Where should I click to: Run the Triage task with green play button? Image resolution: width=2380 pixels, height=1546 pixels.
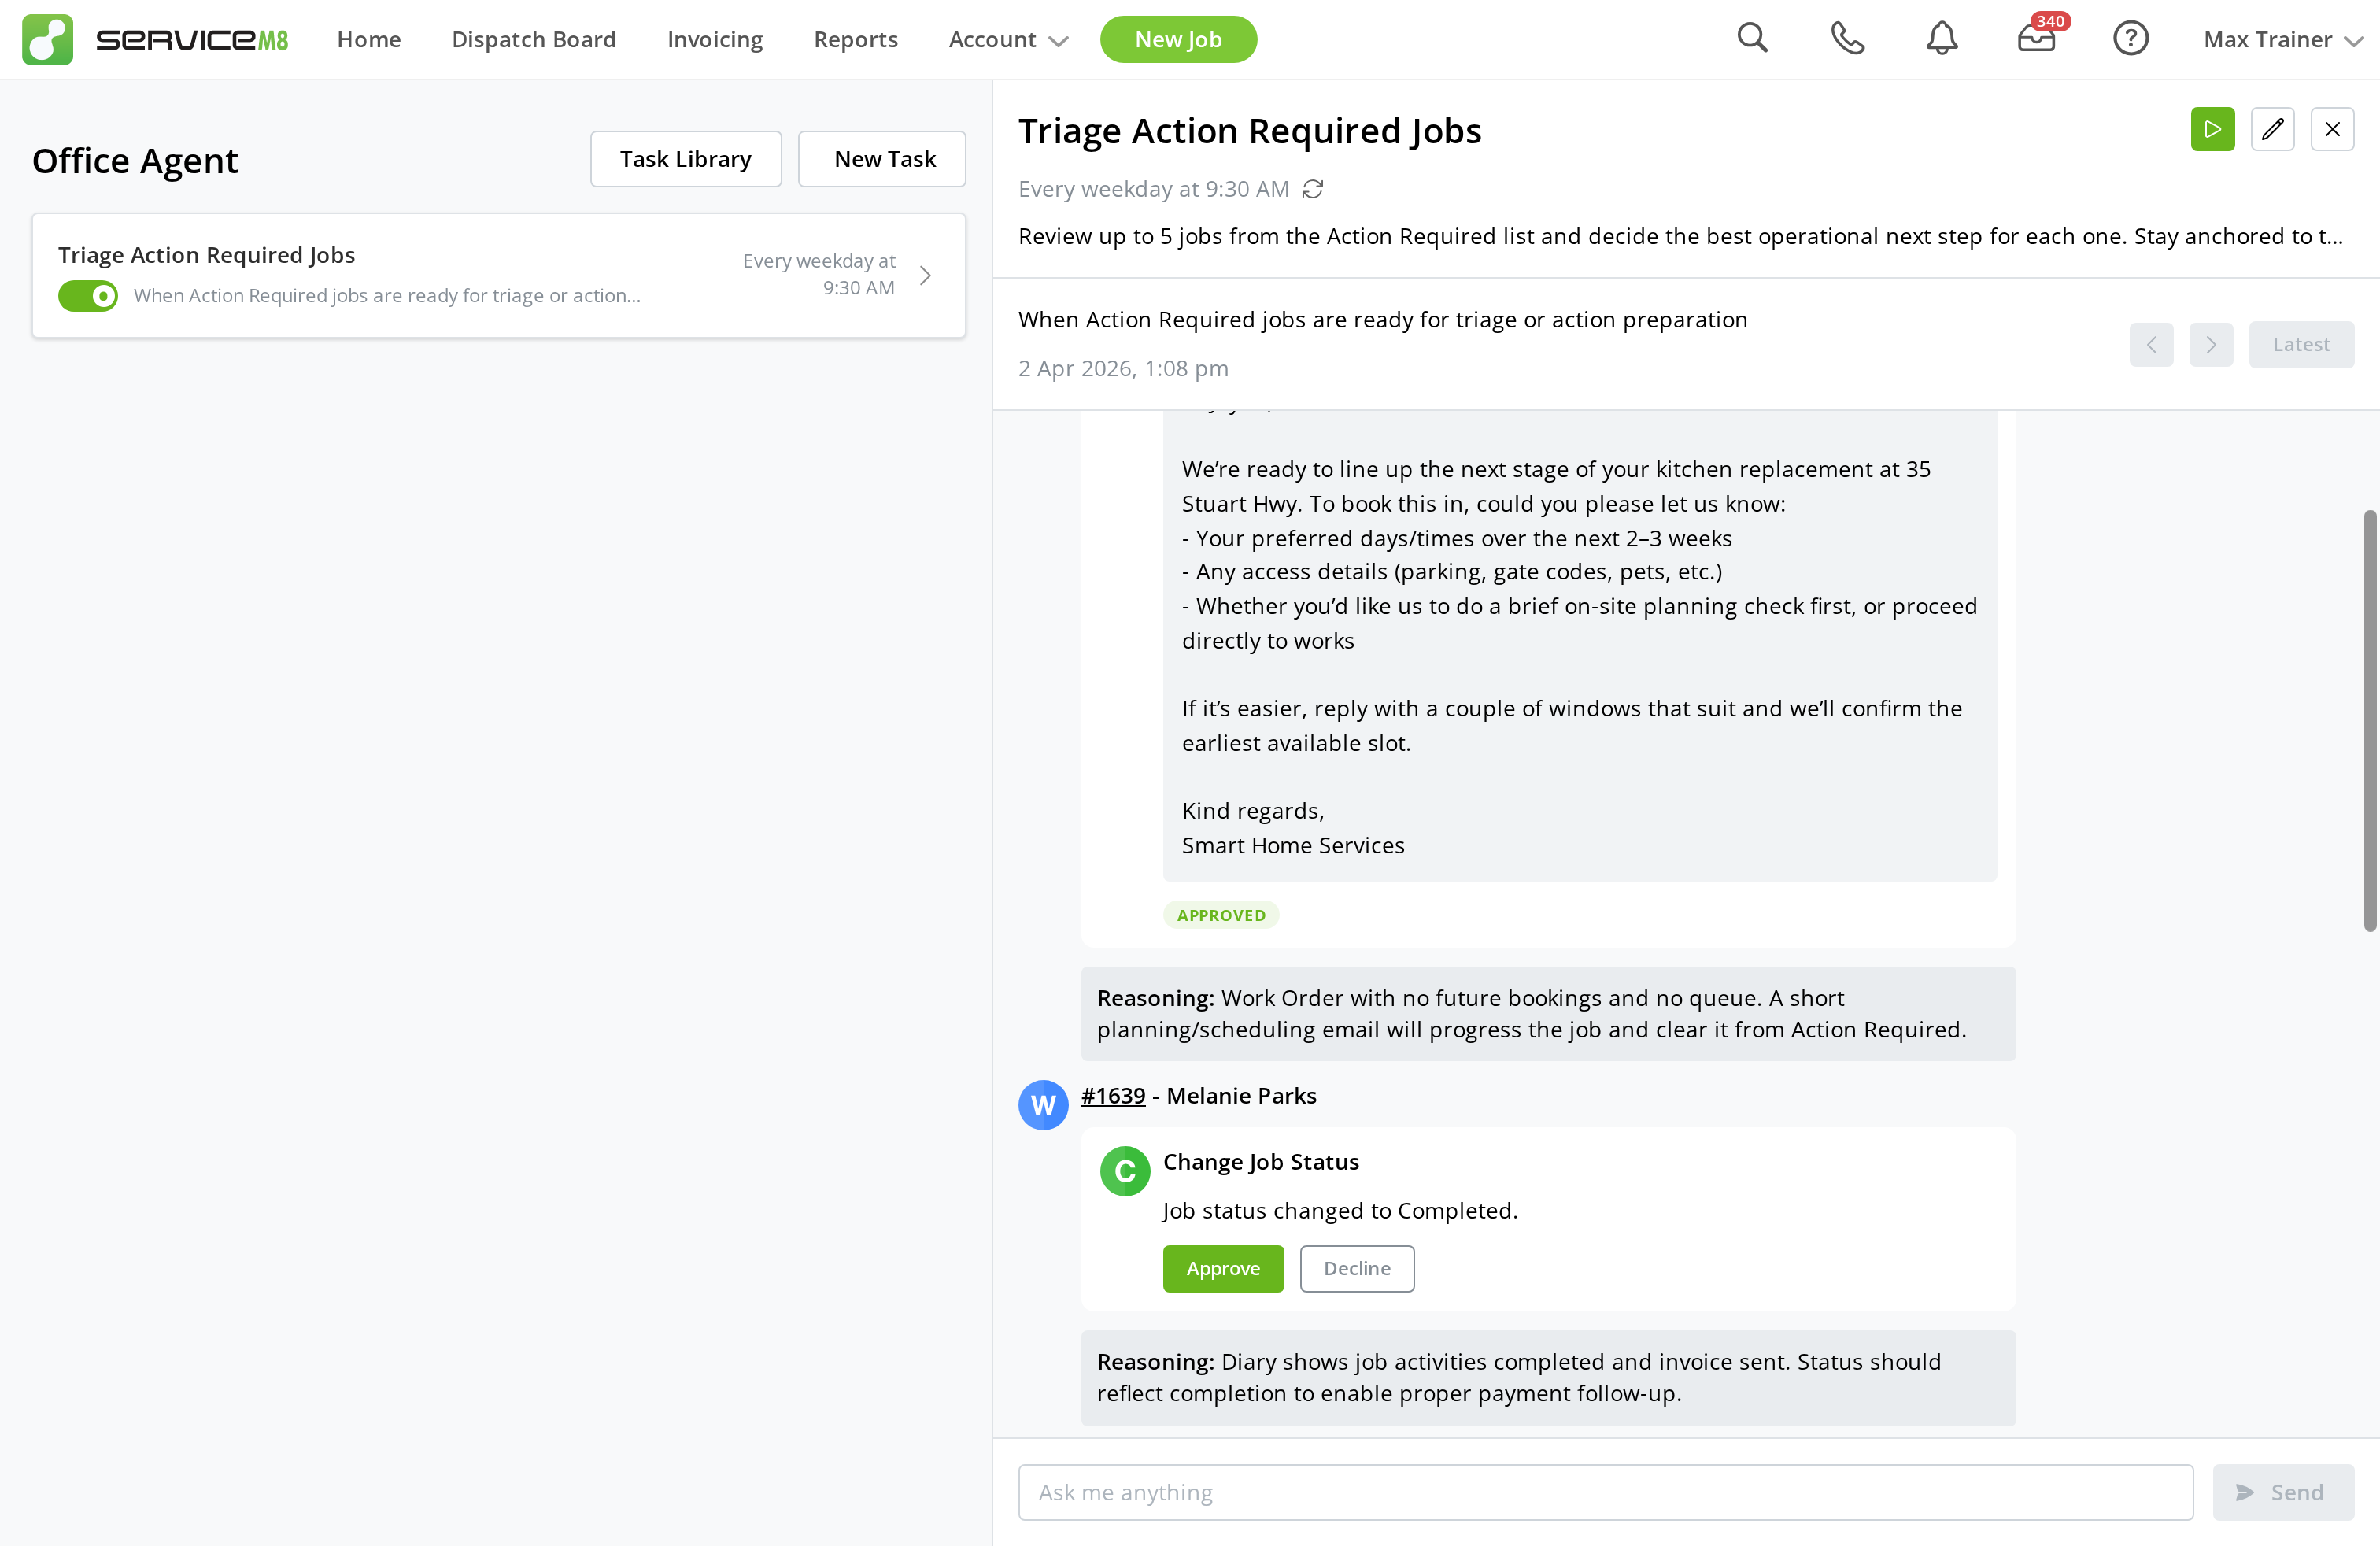point(2212,129)
